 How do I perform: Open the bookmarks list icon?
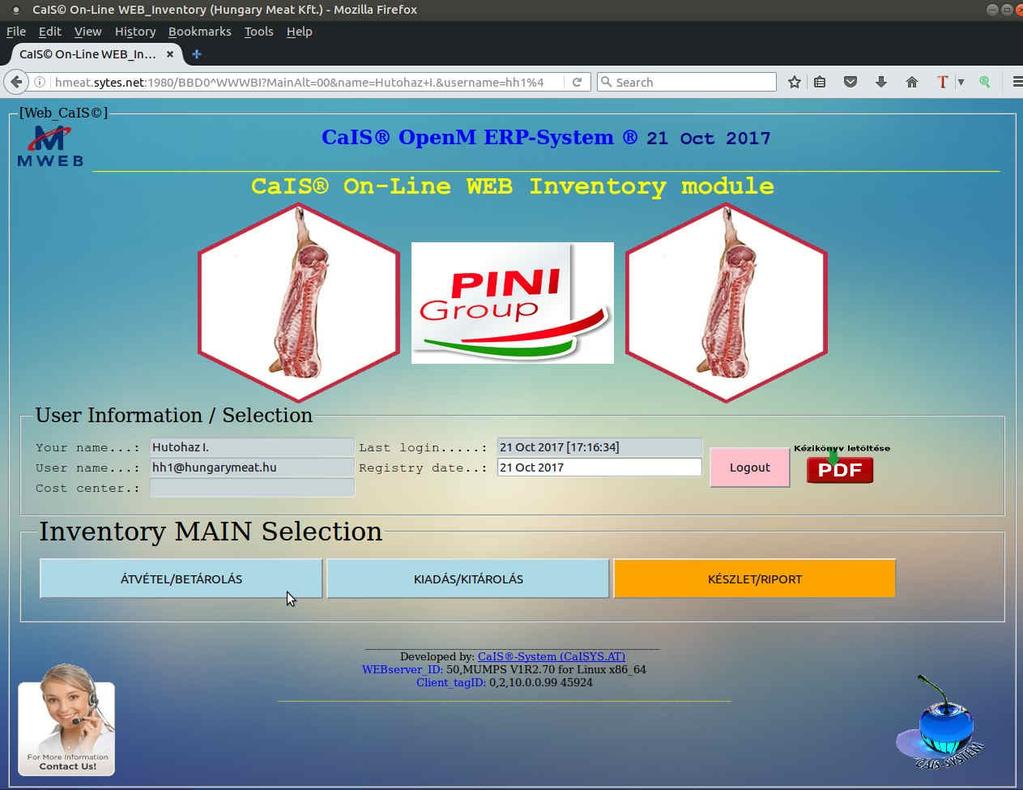coord(819,82)
